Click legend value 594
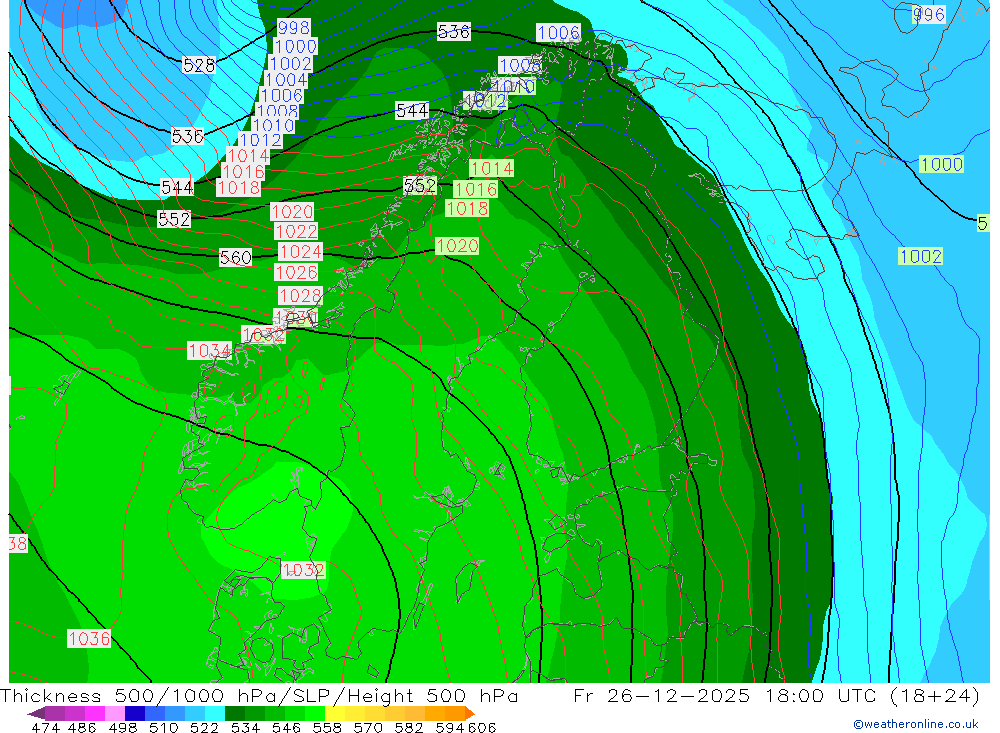 (449, 727)
